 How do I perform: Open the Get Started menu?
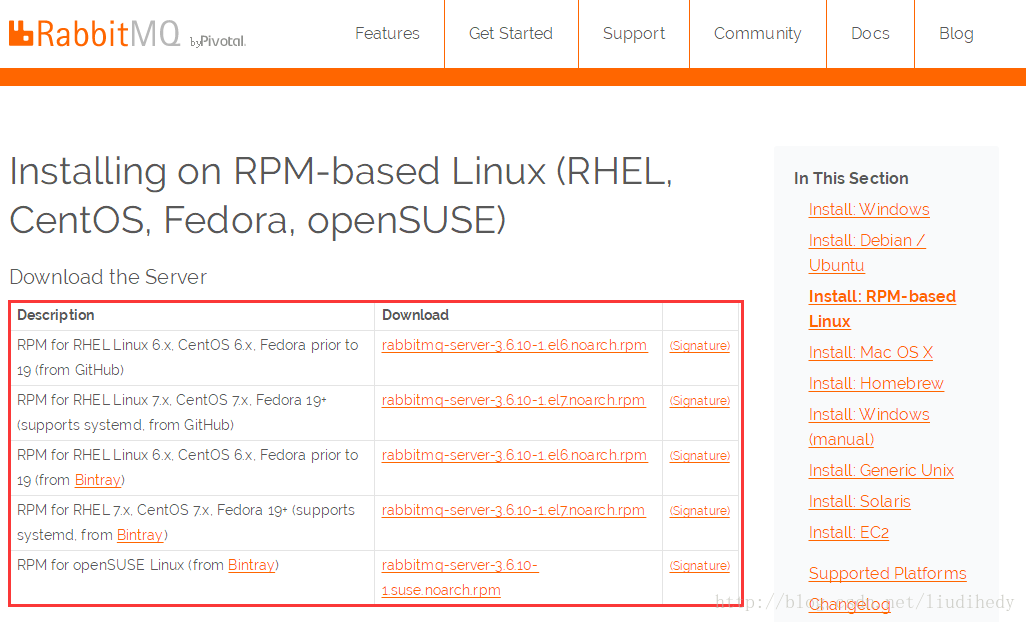coord(511,33)
